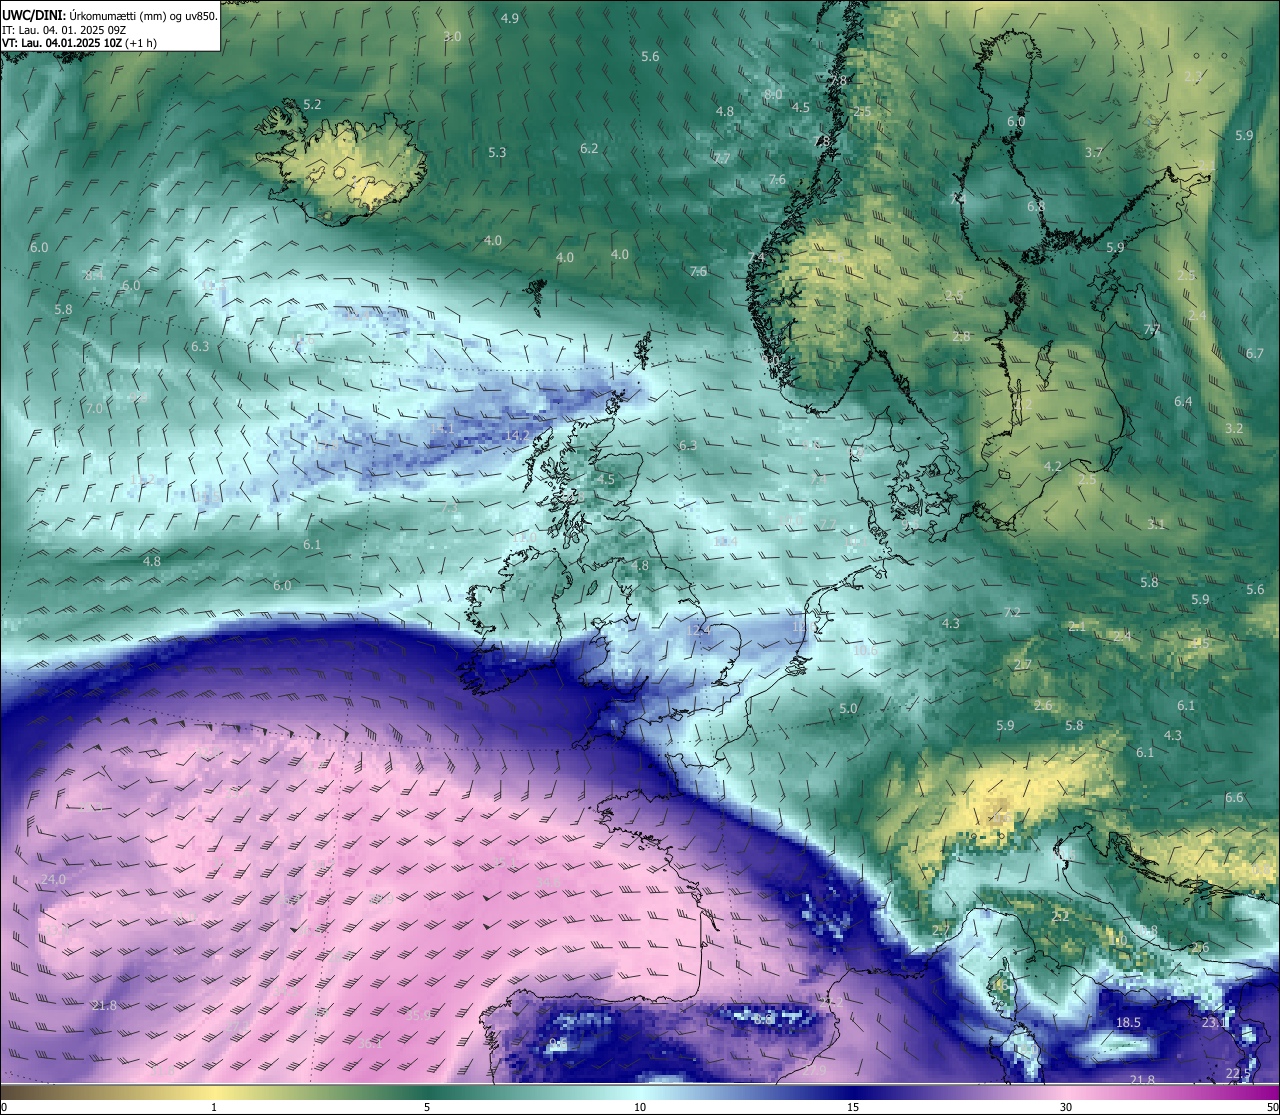Click the '2.1' value over central Europe
The width and height of the screenshot is (1280, 1115).
pyautogui.click(x=1076, y=626)
